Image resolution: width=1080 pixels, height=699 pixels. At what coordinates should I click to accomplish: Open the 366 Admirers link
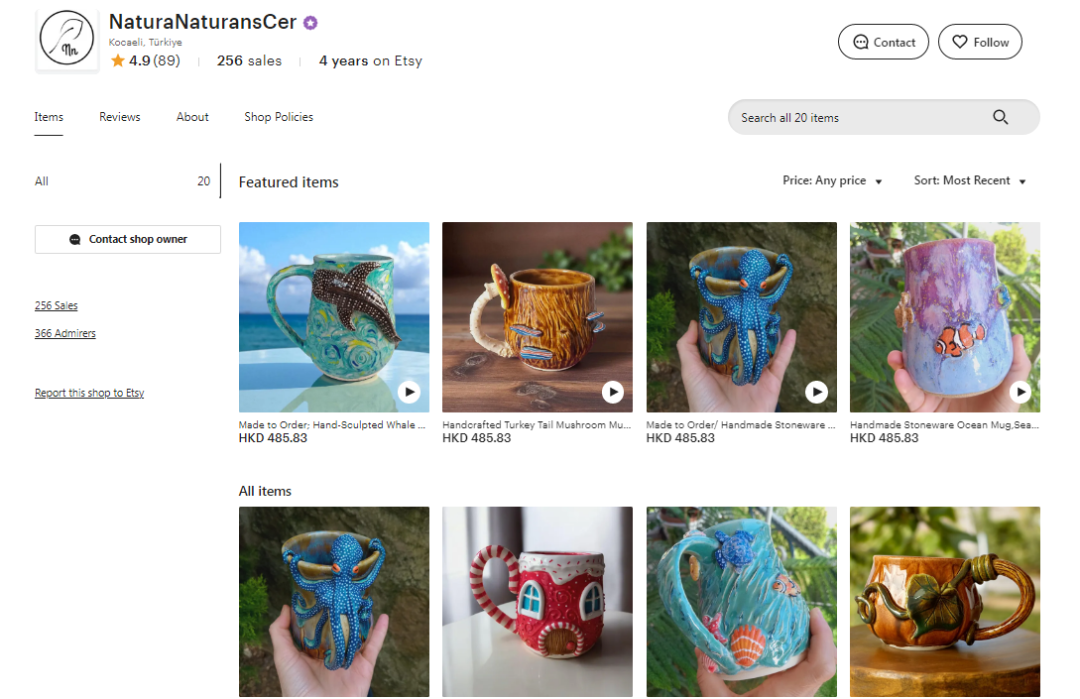65,334
